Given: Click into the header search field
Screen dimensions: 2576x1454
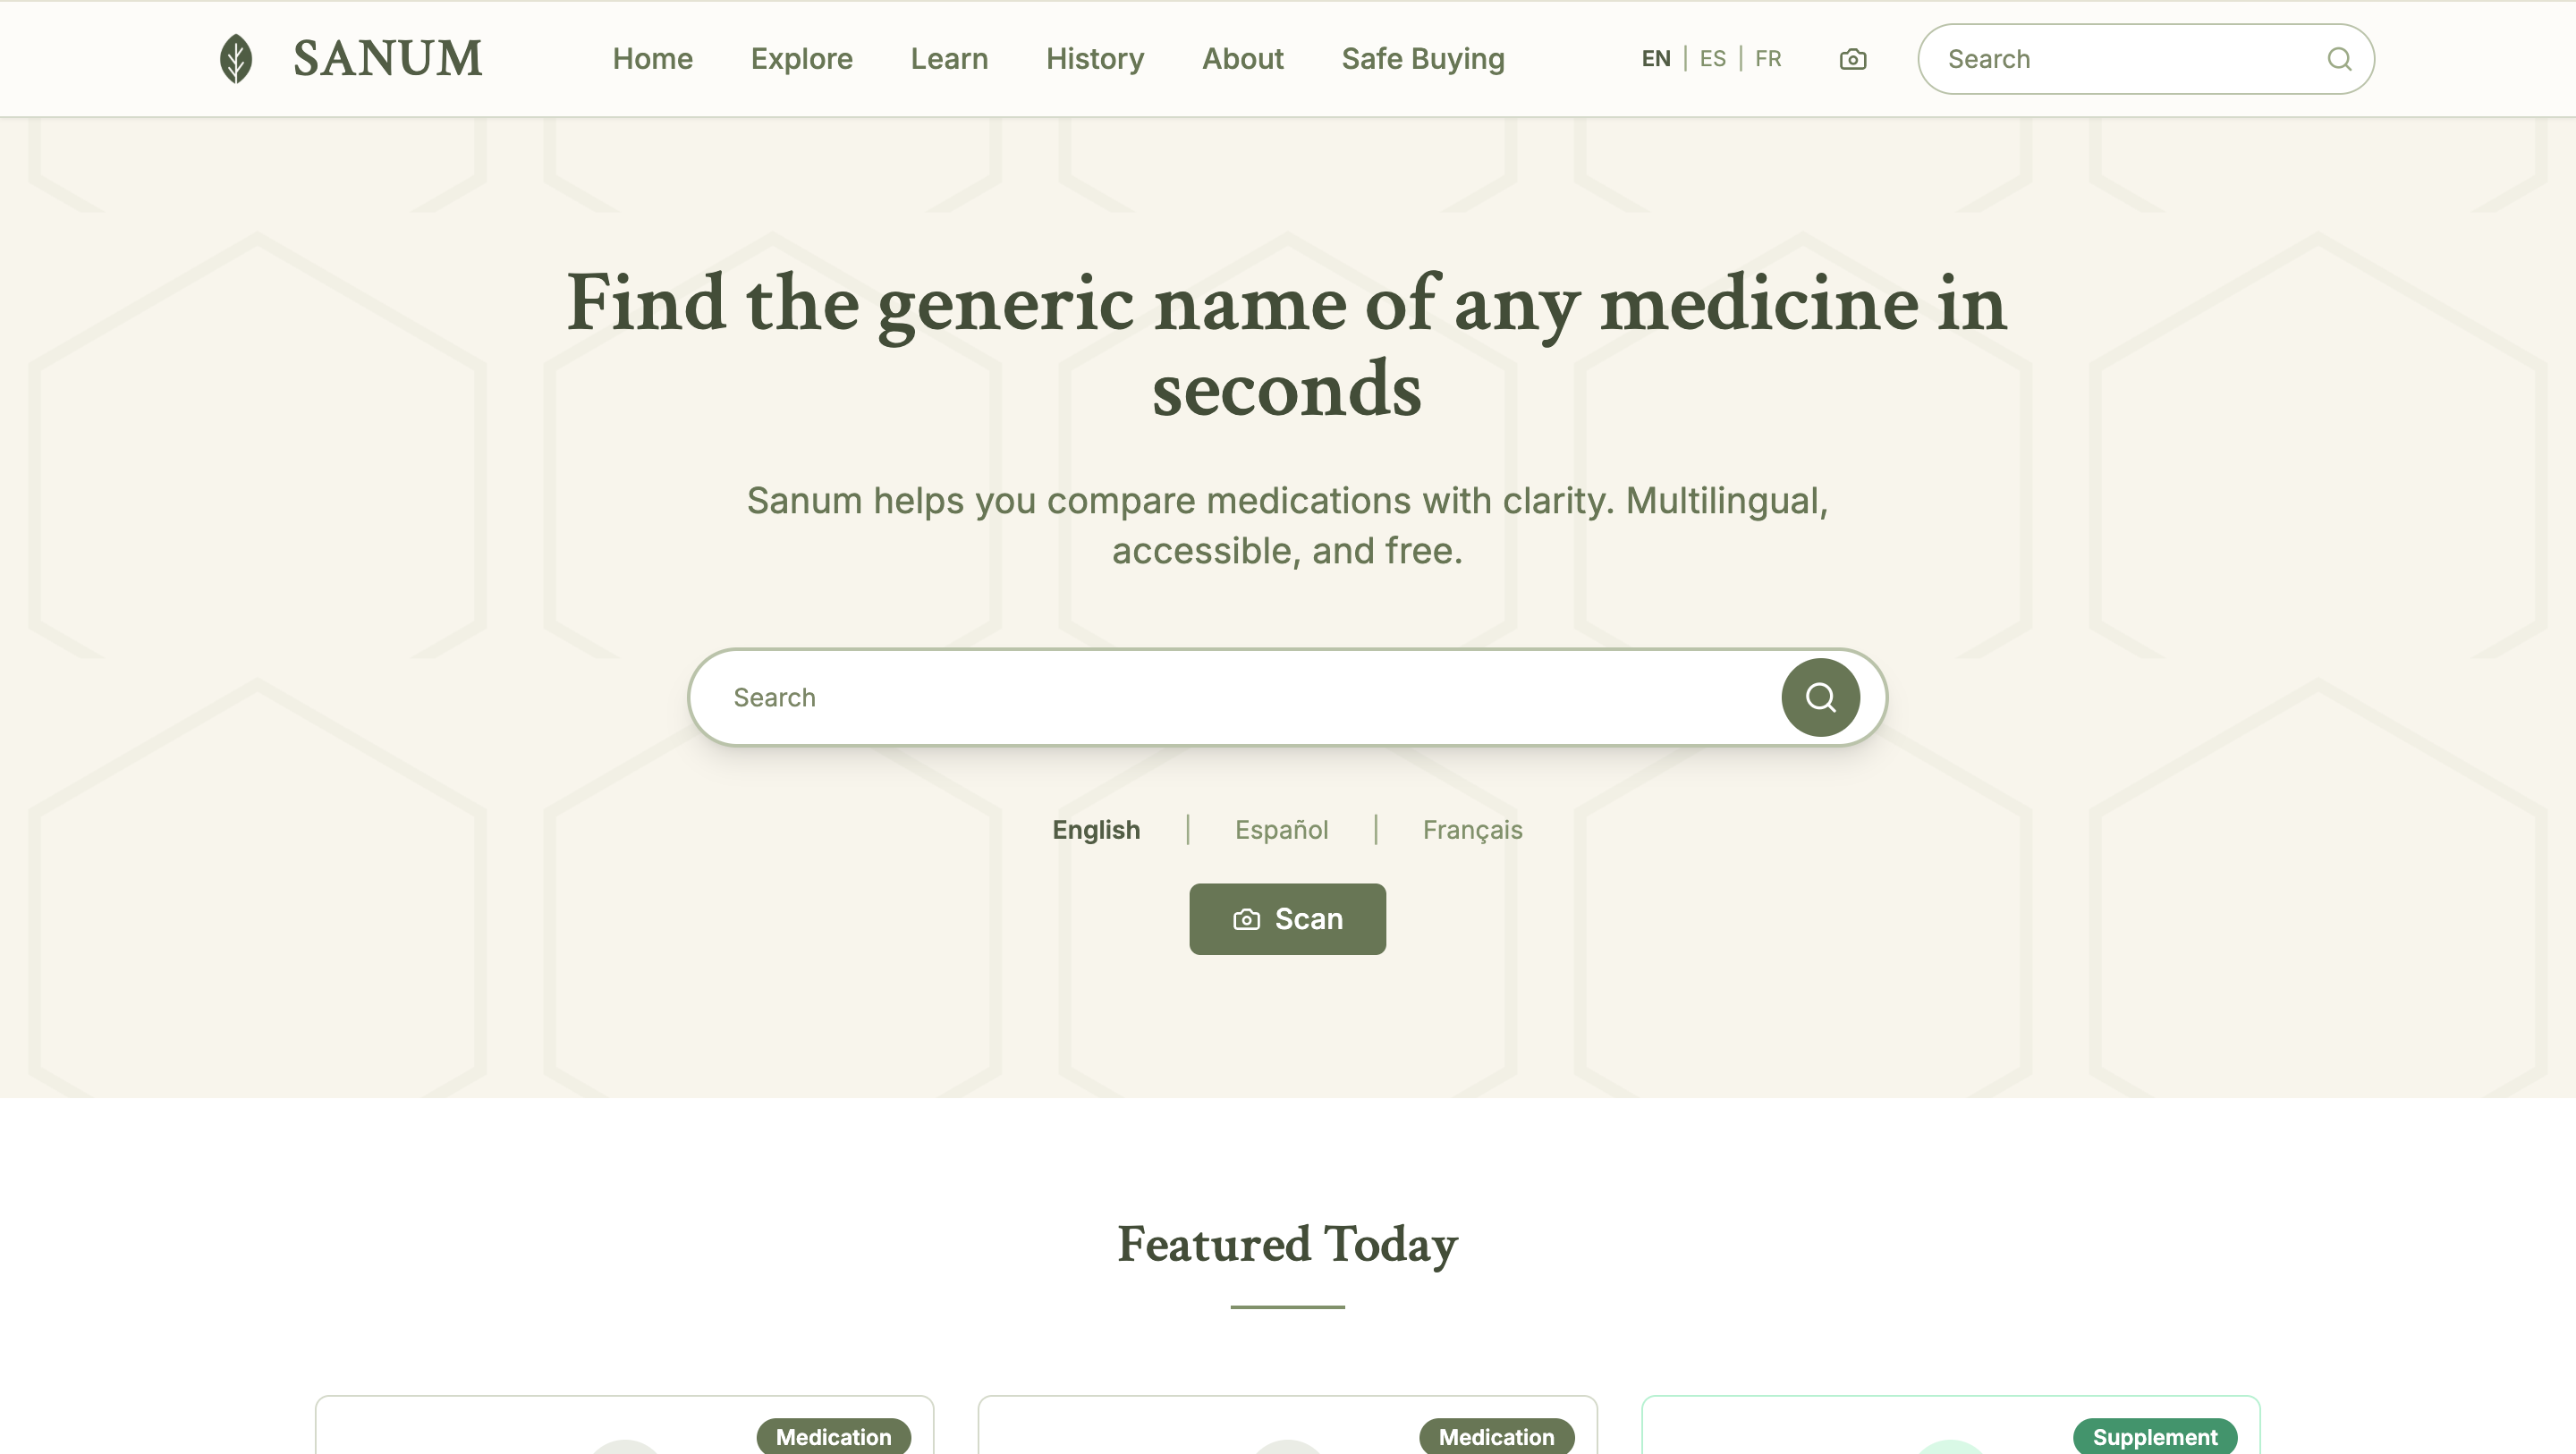Looking at the screenshot, I should pyautogui.click(x=2100, y=58).
